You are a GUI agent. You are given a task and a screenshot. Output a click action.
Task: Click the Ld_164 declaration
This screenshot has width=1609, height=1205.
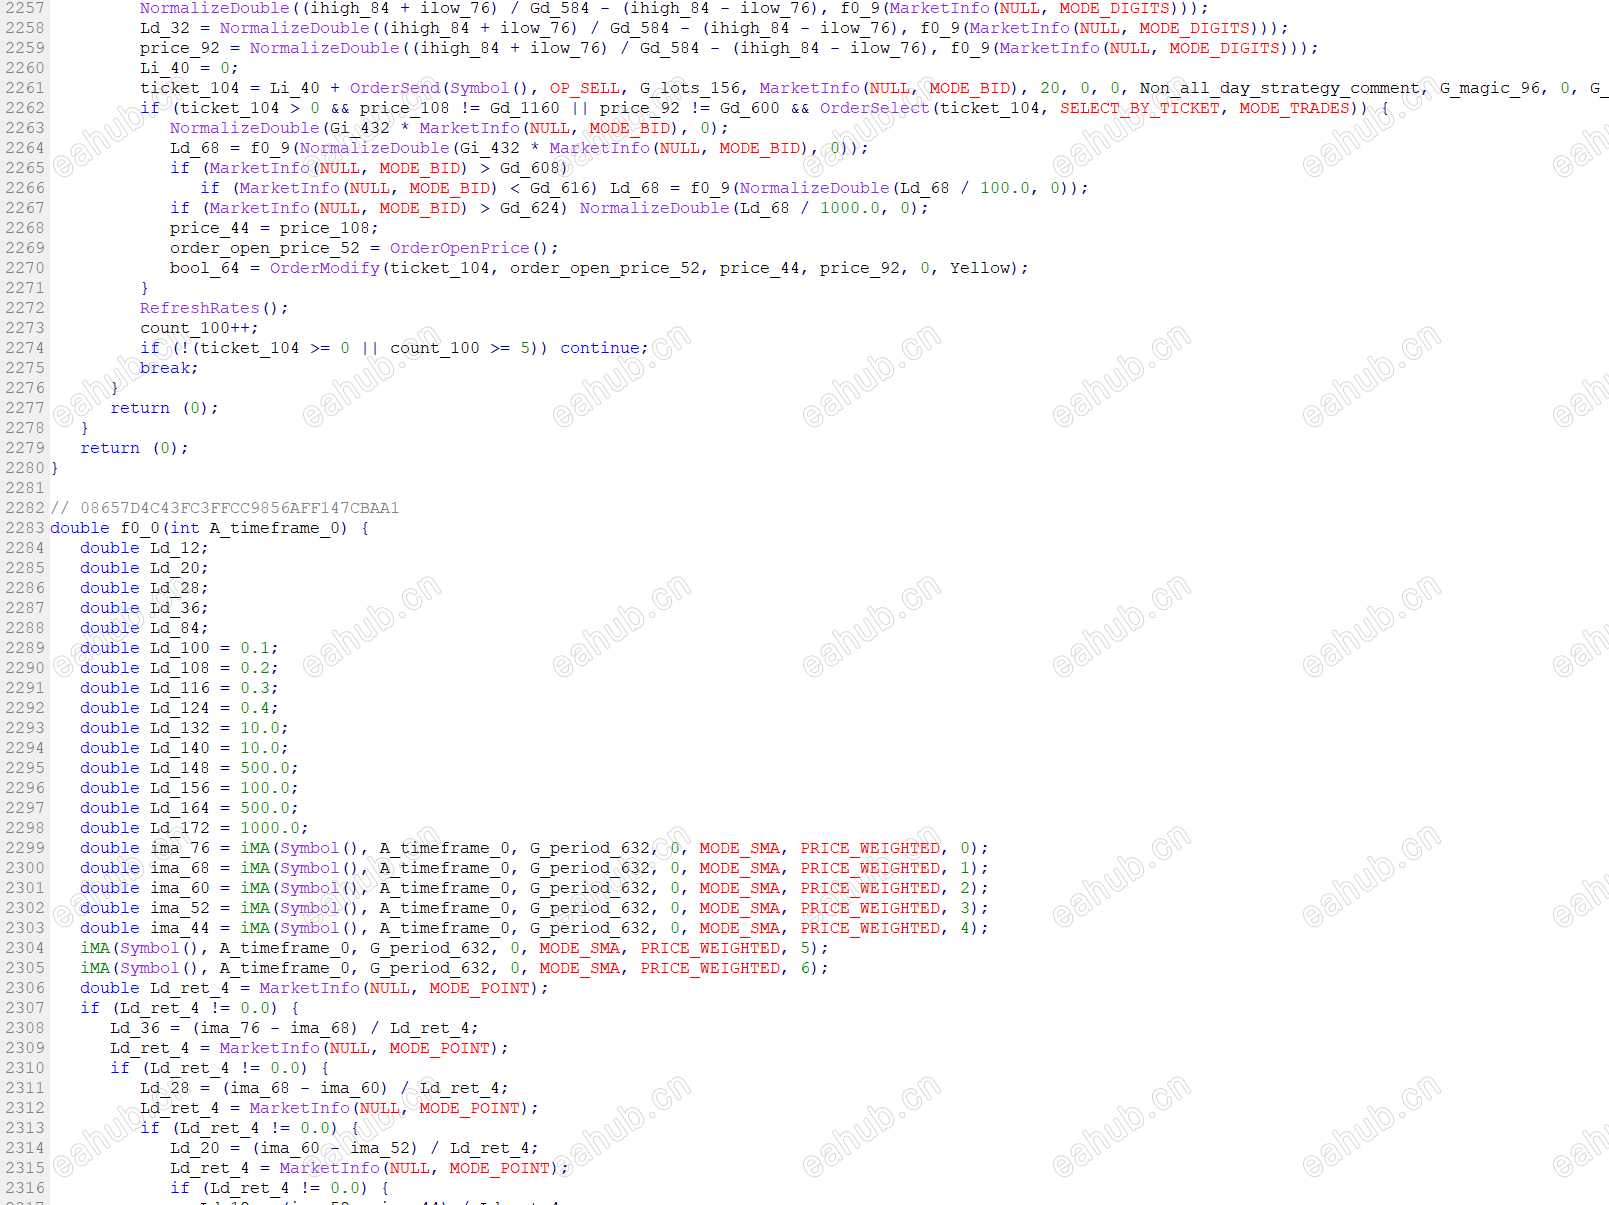pyautogui.click(x=189, y=808)
